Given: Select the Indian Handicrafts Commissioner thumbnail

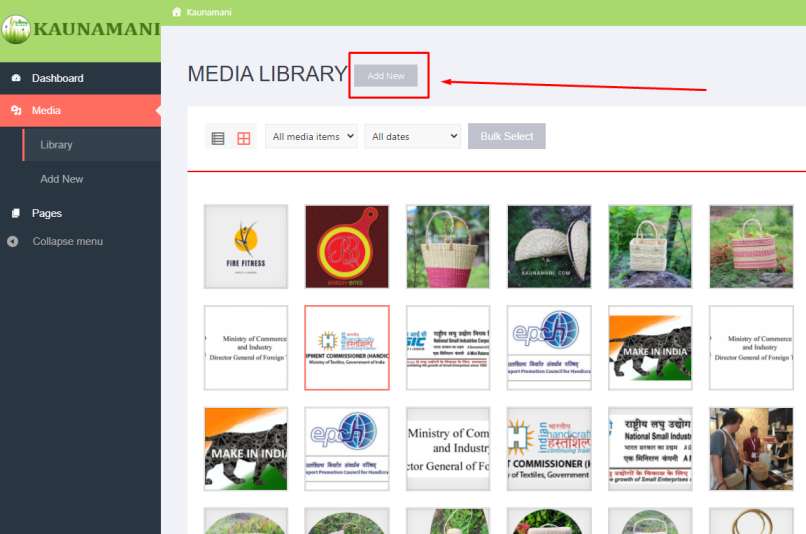Looking at the screenshot, I should 549,449.
